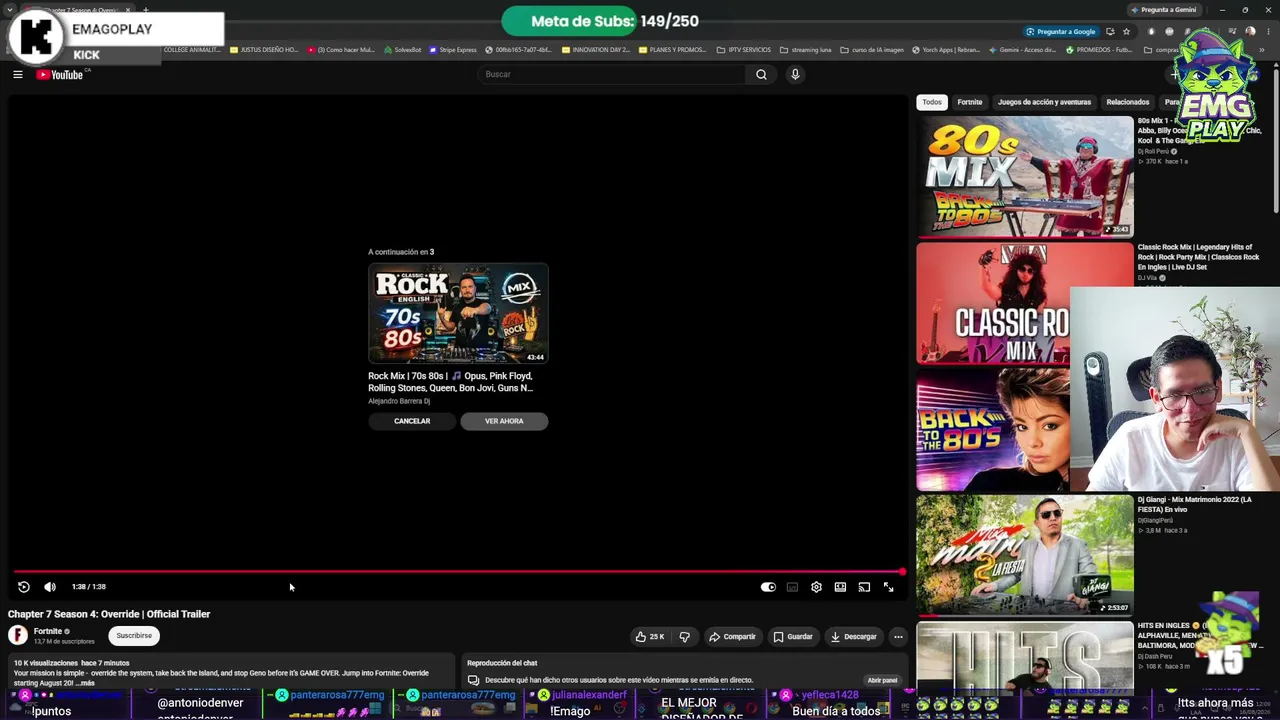Play the next video with Ver ahora
Viewport: 1280px width, 720px height.
coord(504,421)
